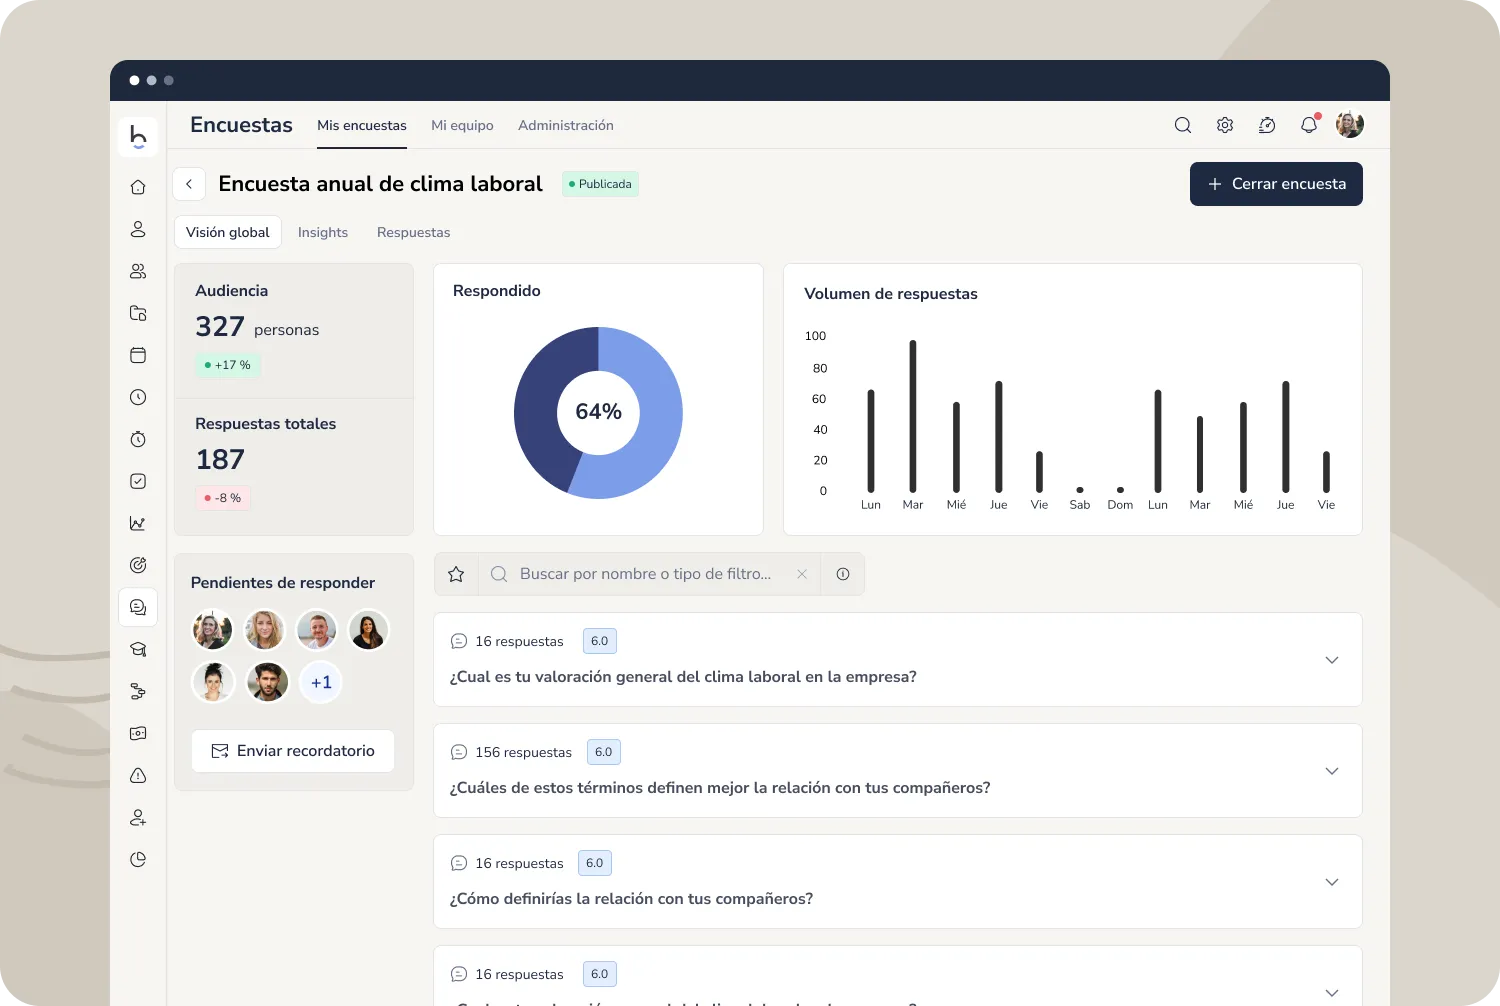
Task: Click the +17 % audience change badge
Action: click(228, 365)
